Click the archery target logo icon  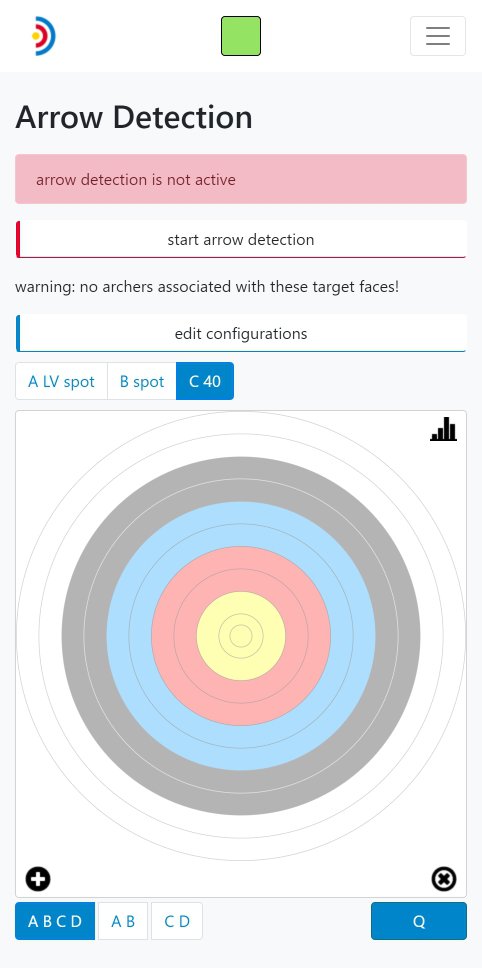44,36
